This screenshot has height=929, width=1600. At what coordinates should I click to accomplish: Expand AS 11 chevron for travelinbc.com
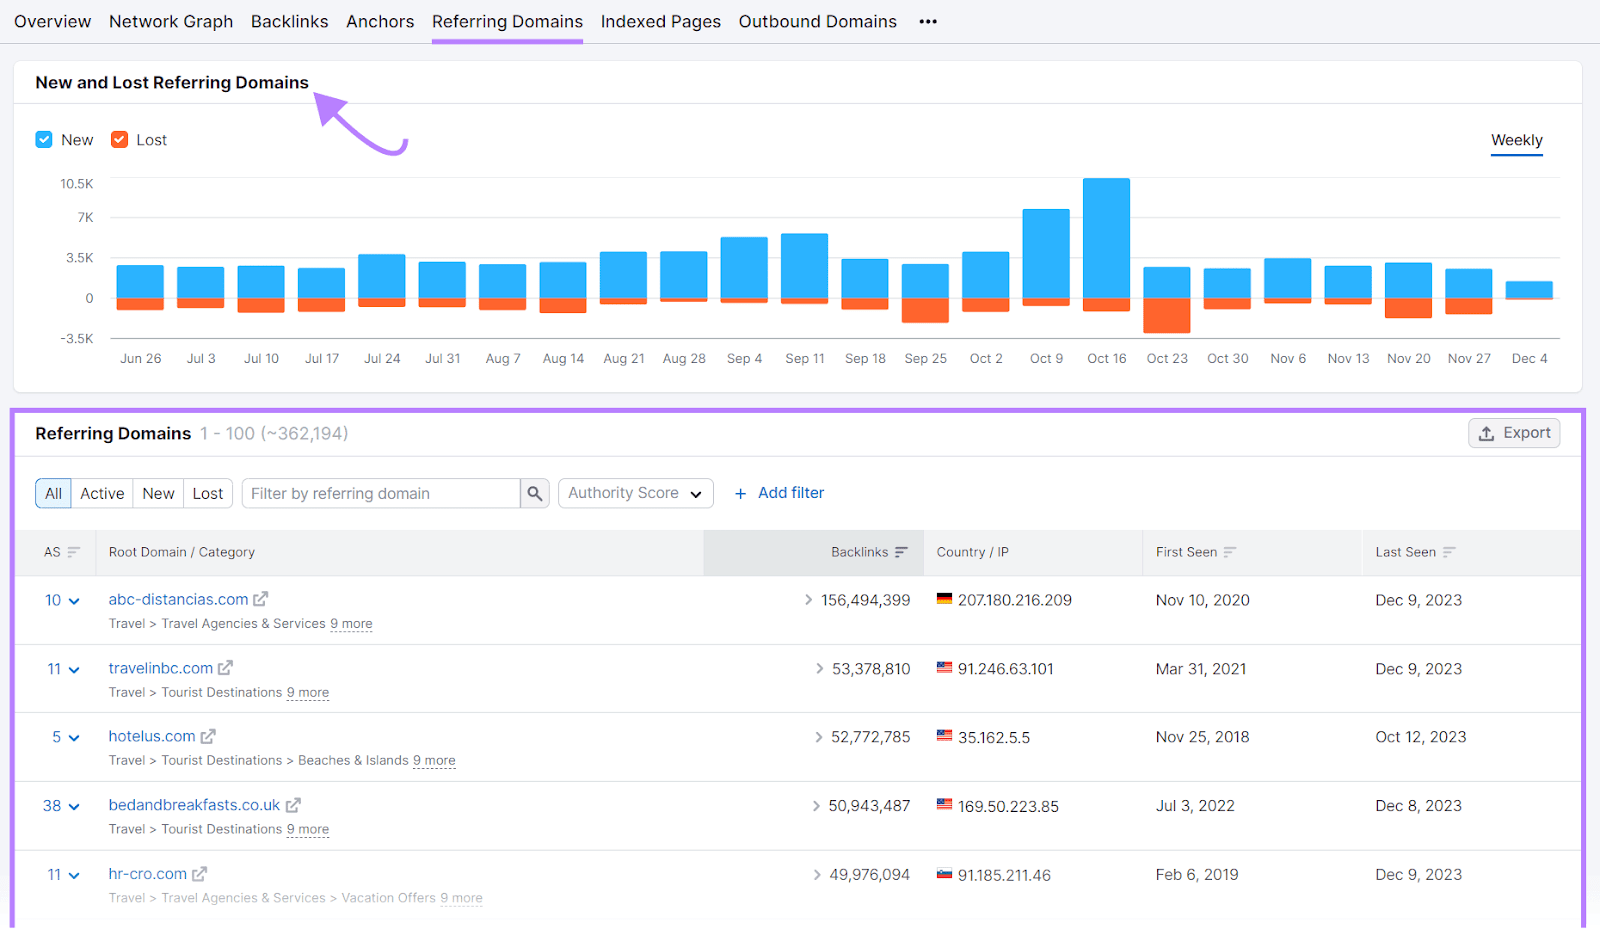(x=74, y=670)
